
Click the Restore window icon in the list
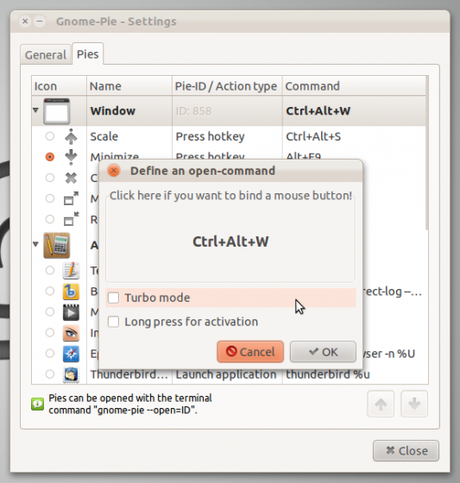tap(71, 219)
